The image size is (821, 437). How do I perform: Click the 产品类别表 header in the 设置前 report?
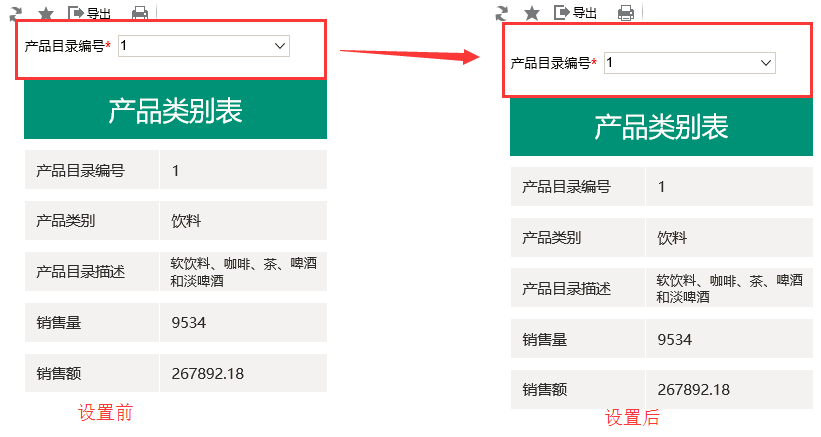click(175, 110)
